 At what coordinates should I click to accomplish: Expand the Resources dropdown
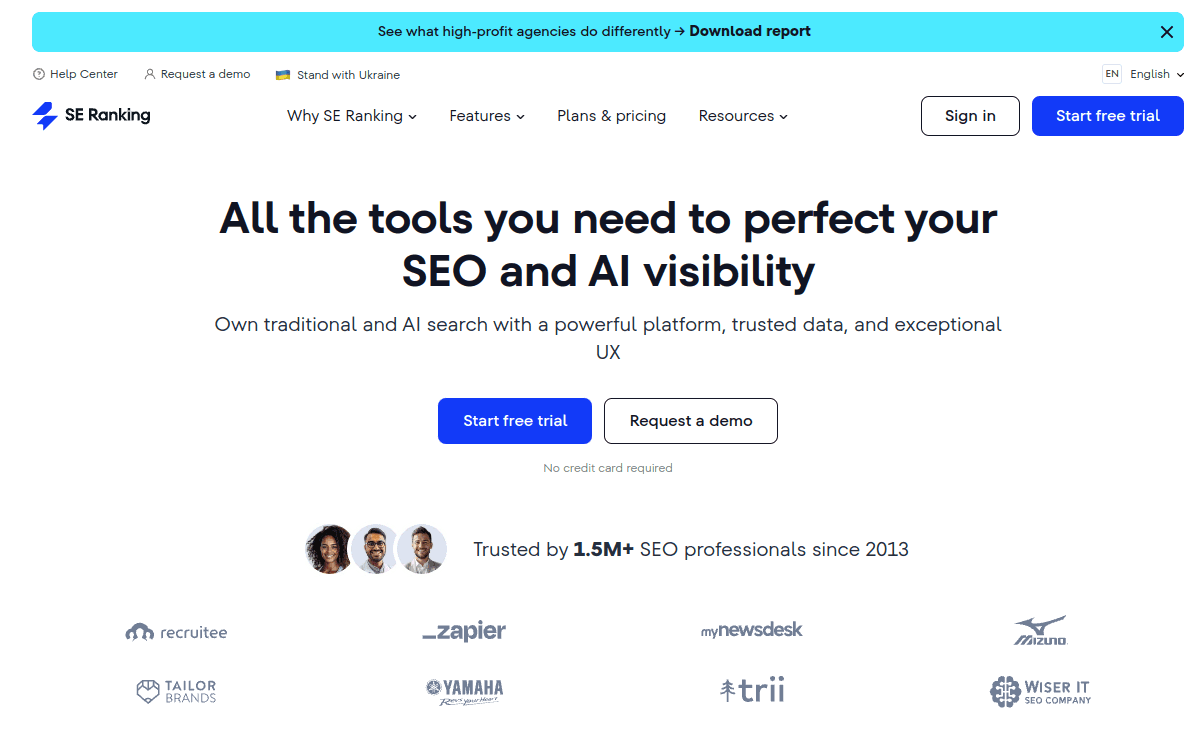pos(743,116)
